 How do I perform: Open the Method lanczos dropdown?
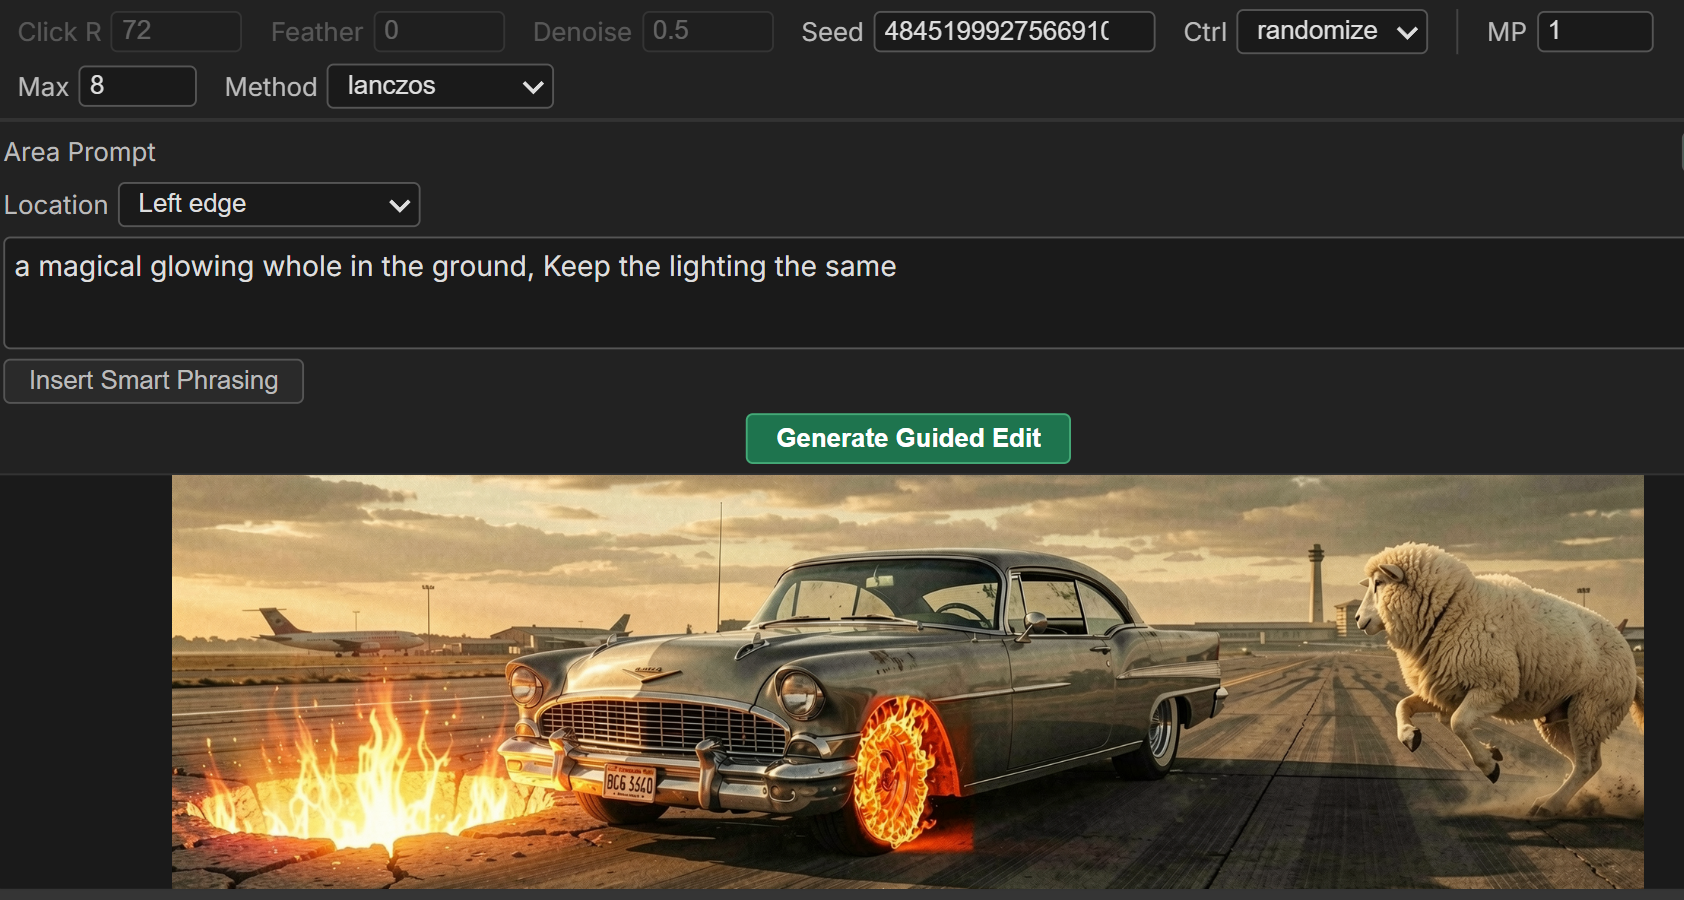[440, 86]
